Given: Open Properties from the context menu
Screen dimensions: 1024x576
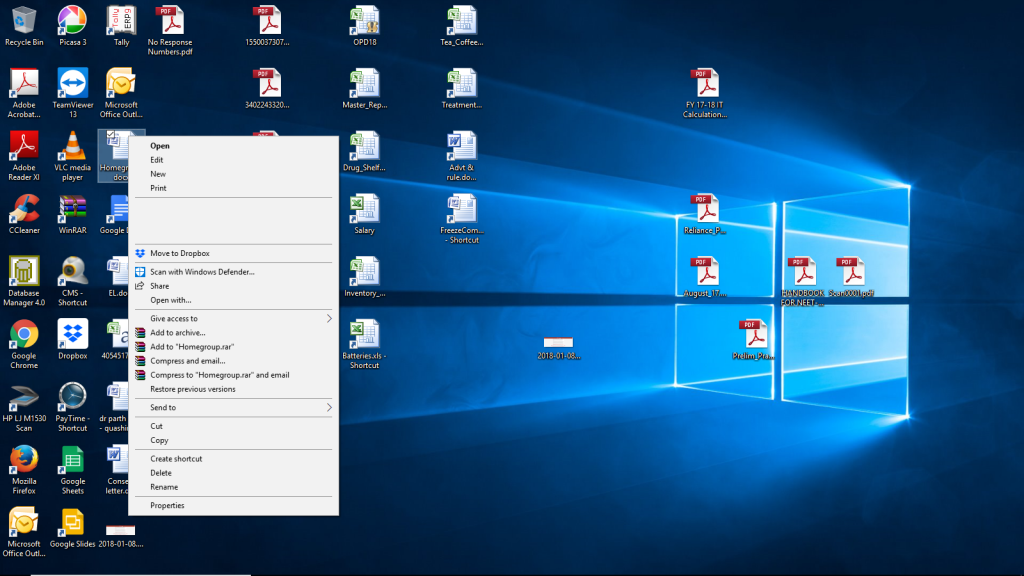Looking at the screenshot, I should click(x=234, y=505).
